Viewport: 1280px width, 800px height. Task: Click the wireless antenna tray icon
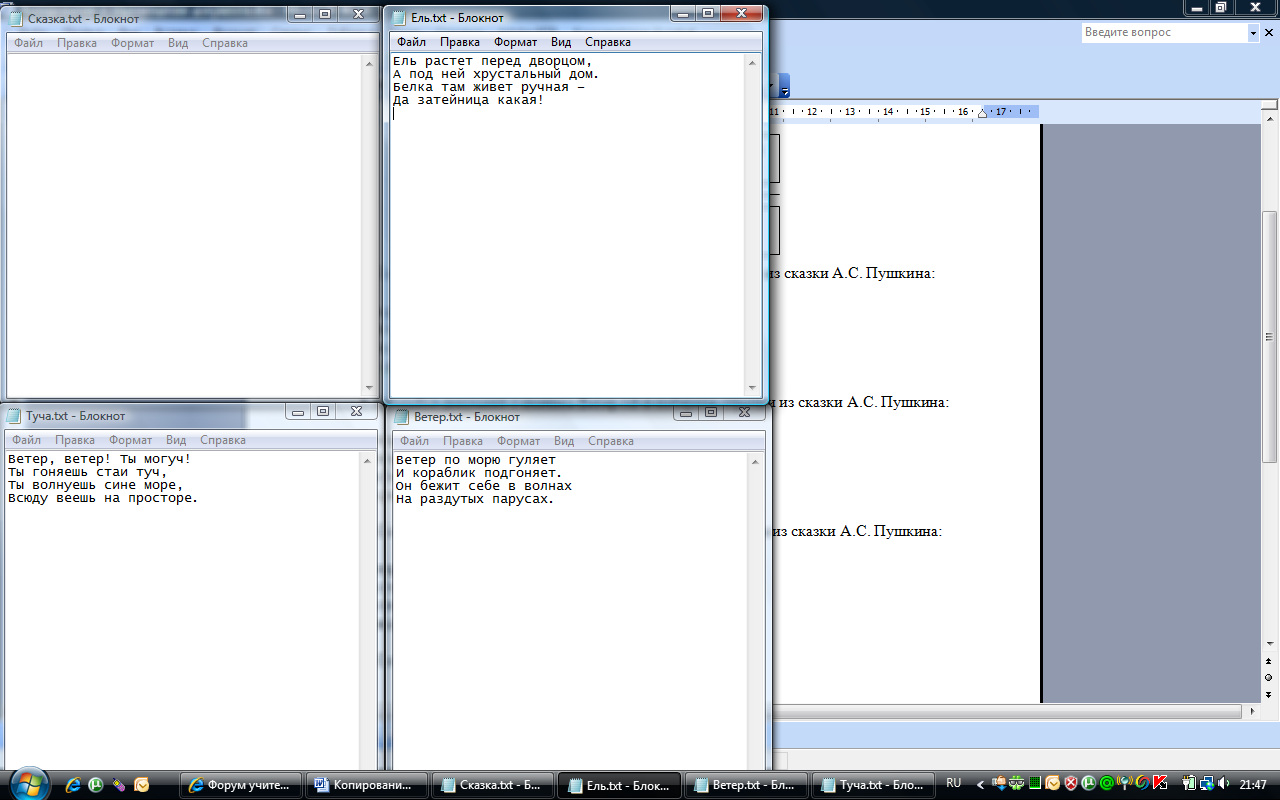[x=1125, y=783]
